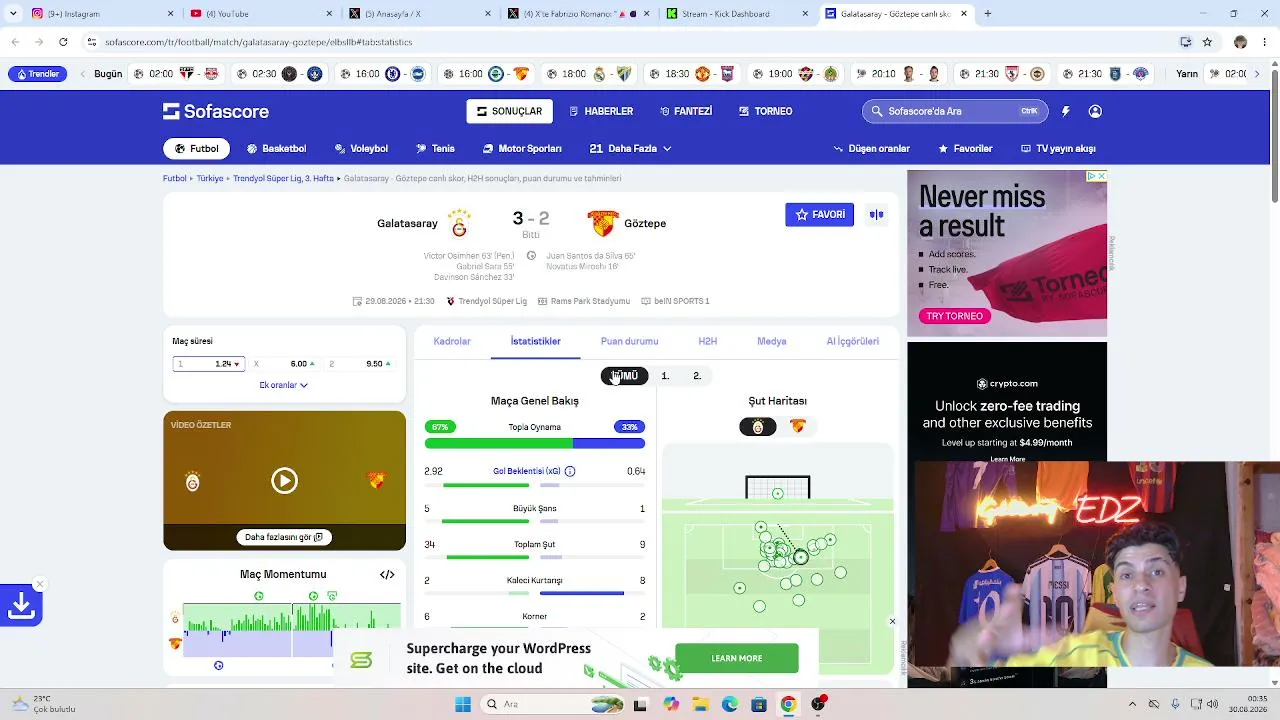1280x720 pixels.
Task: Click the site info icon in address bar
Action: 92,42
